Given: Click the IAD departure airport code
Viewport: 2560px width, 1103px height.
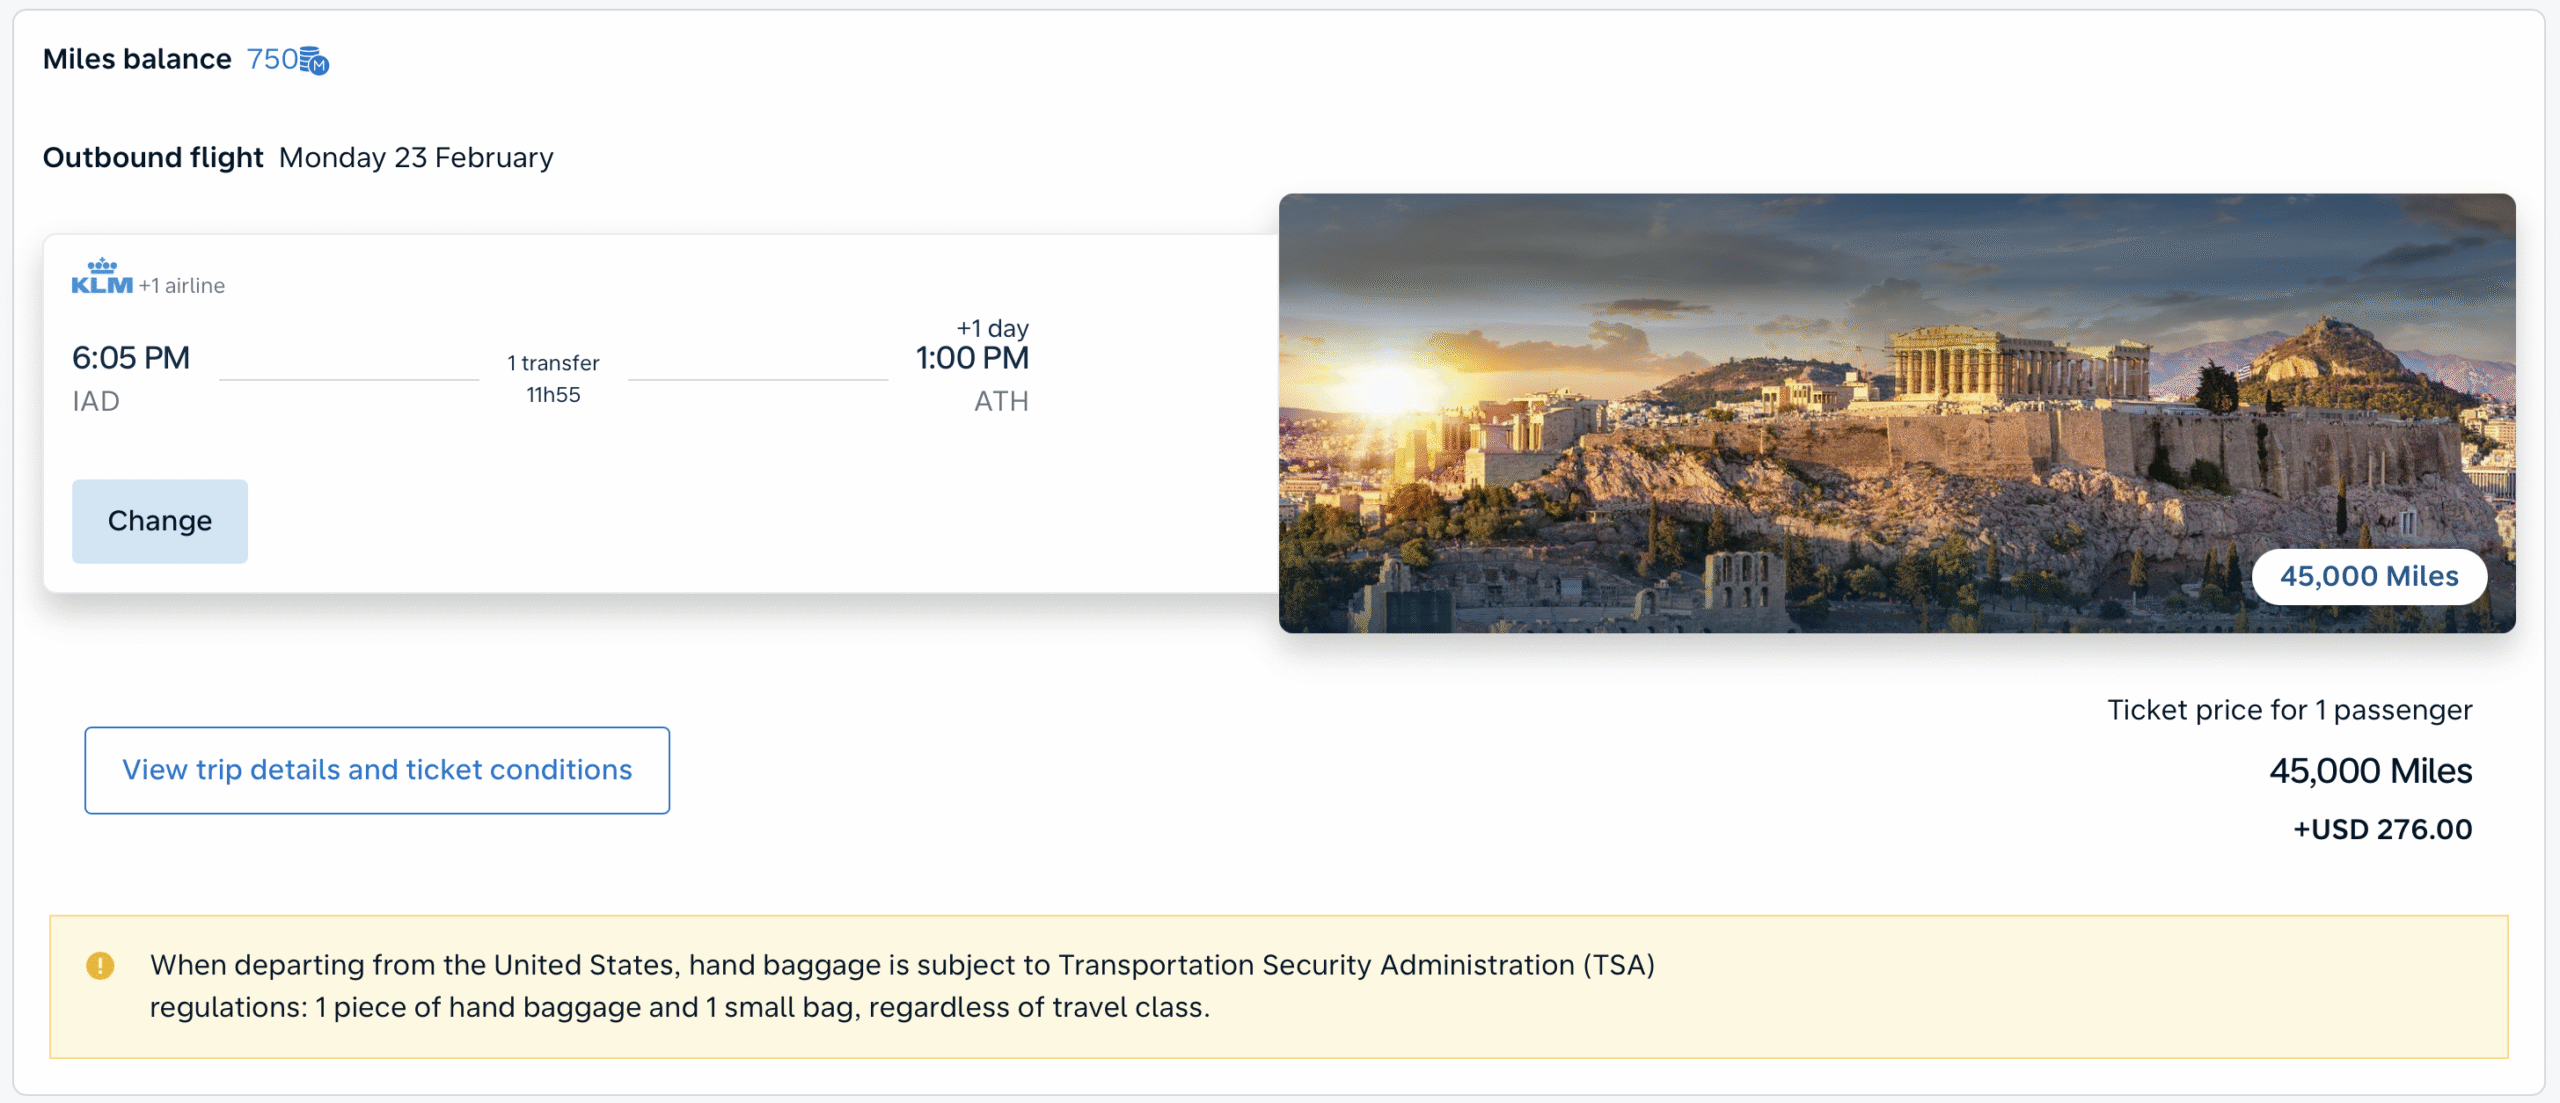Looking at the screenshot, I should [x=96, y=401].
